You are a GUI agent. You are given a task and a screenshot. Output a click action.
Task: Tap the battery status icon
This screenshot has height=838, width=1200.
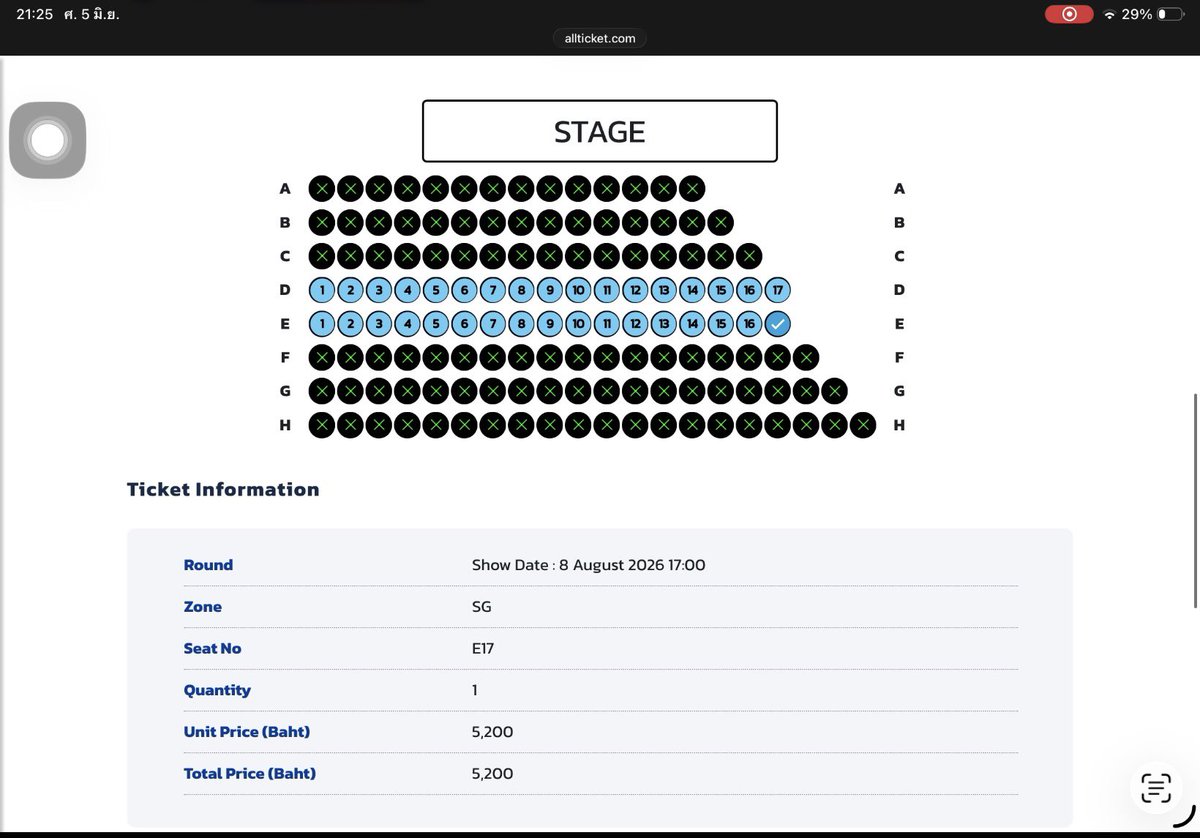pos(1171,14)
